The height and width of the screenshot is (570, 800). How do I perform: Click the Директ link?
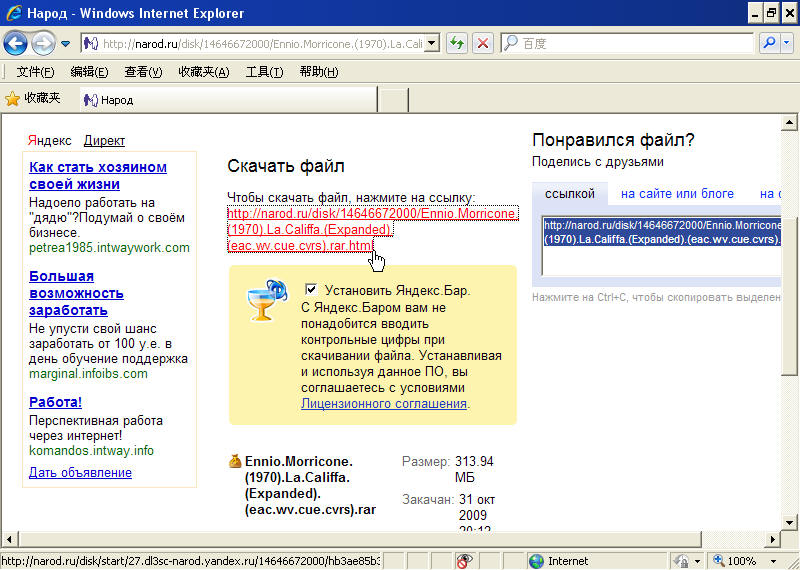tap(104, 141)
